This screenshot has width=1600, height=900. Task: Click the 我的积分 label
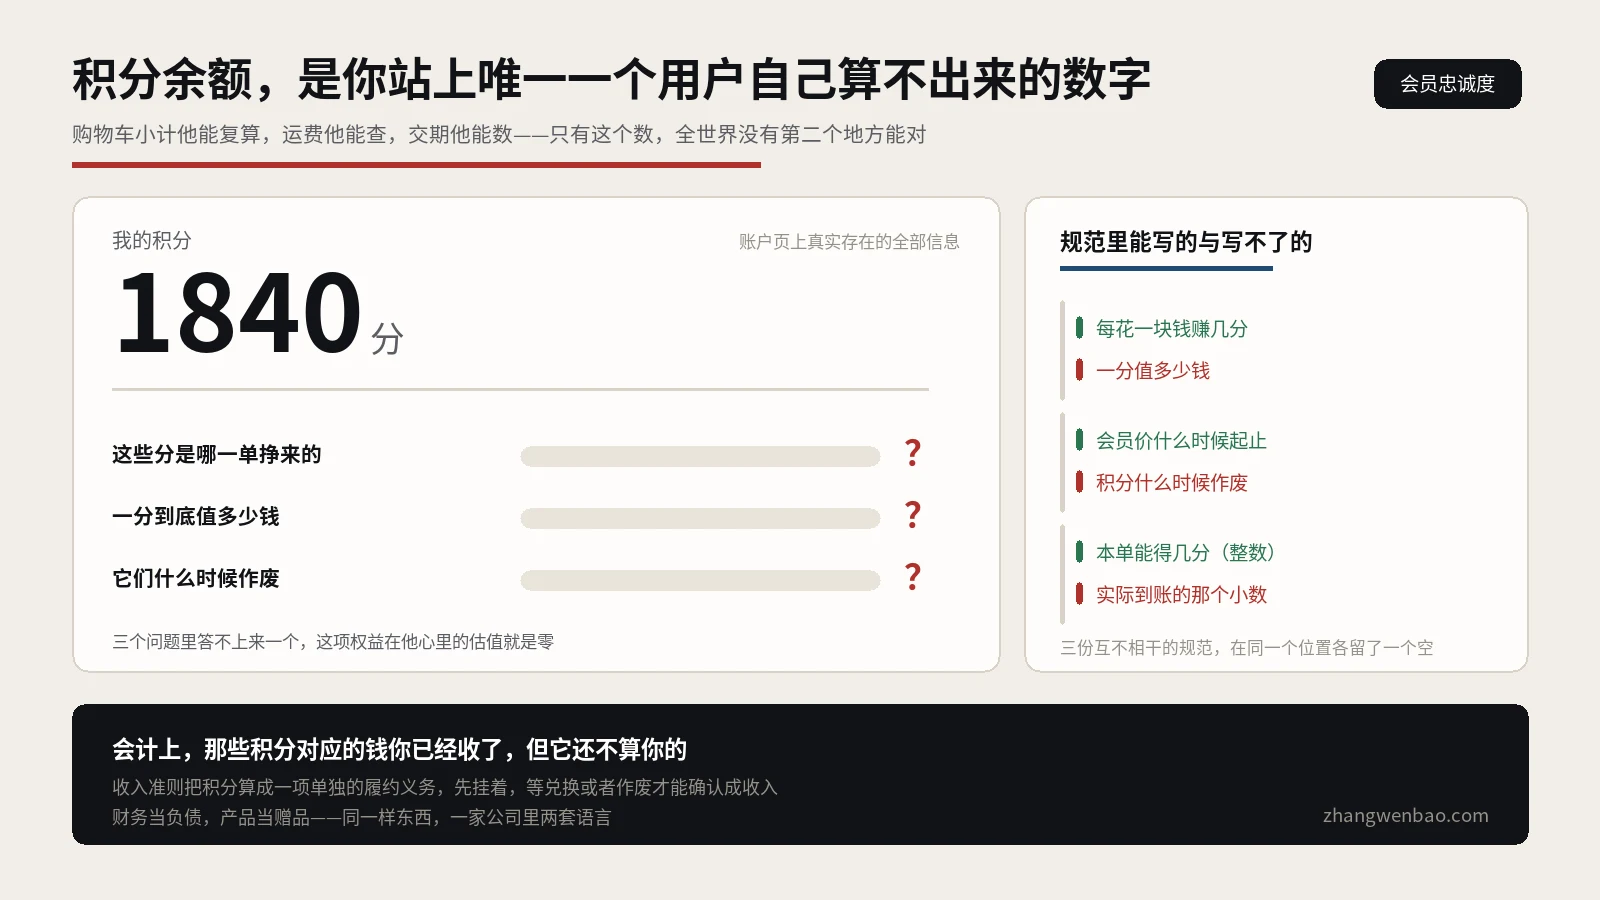click(151, 240)
